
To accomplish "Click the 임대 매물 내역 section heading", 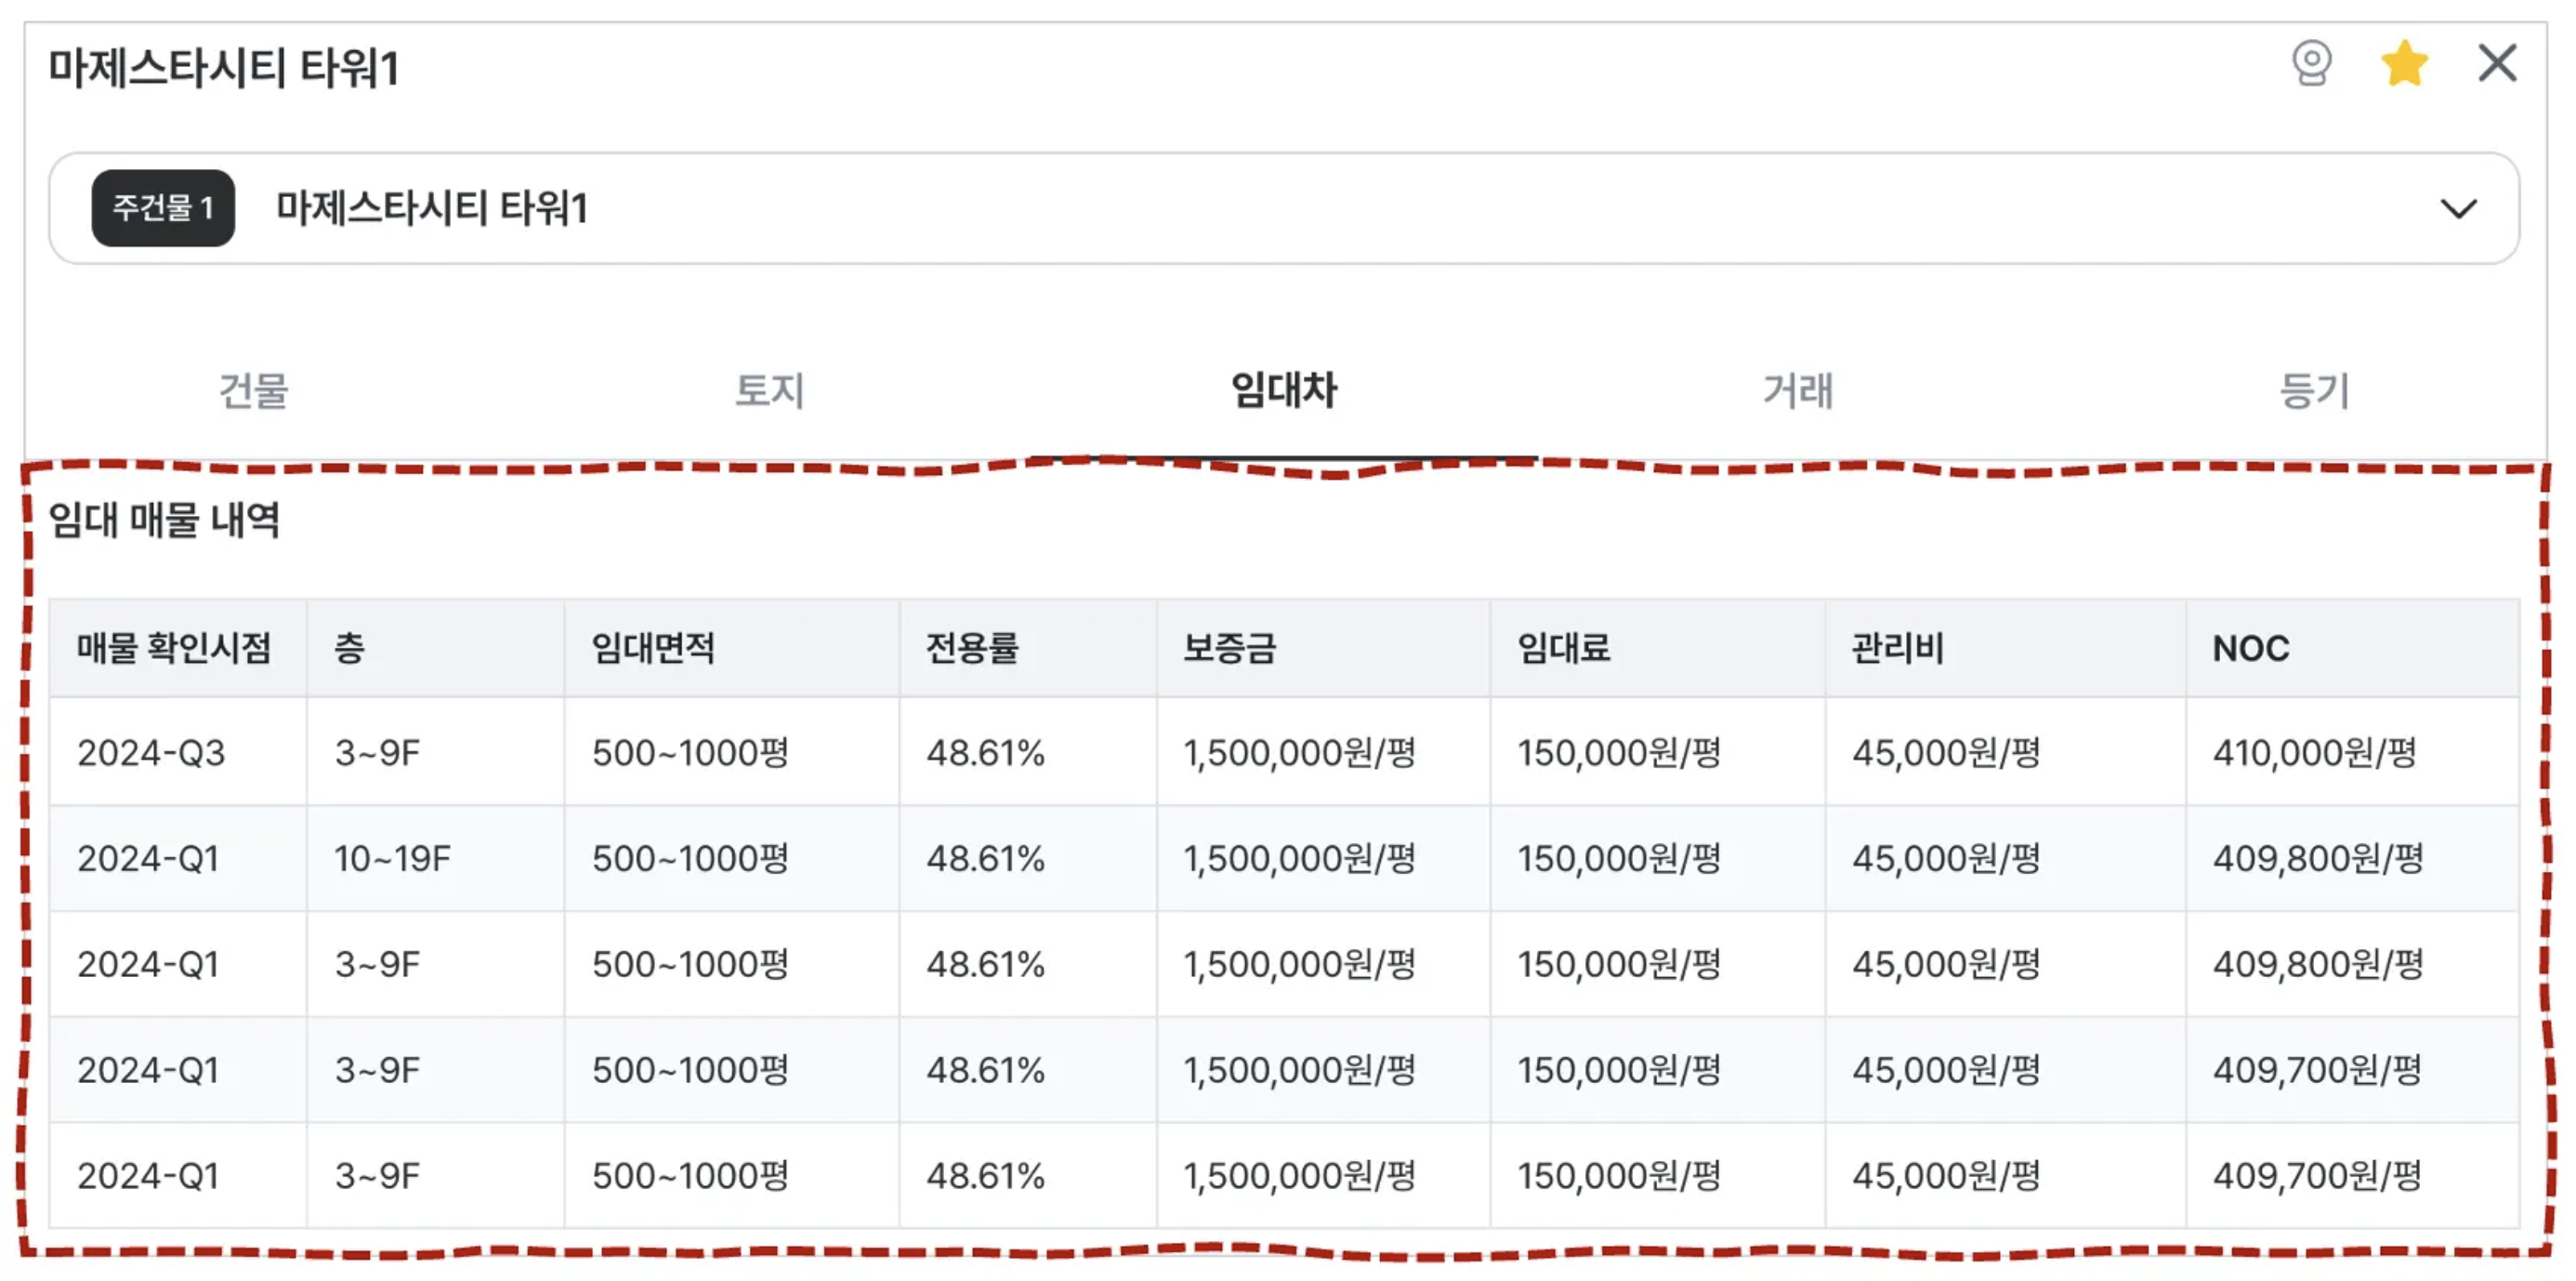I will 164,520.
